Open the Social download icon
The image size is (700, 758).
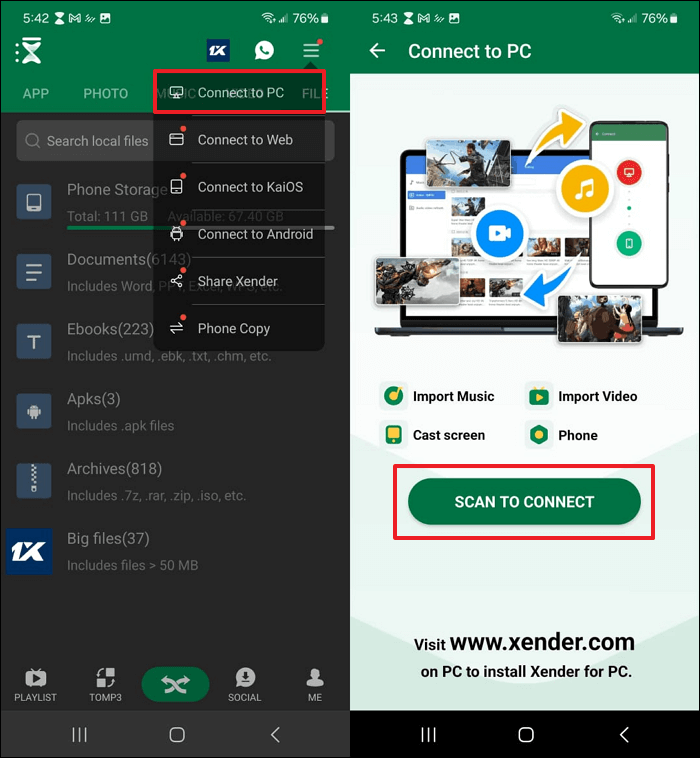point(244,684)
